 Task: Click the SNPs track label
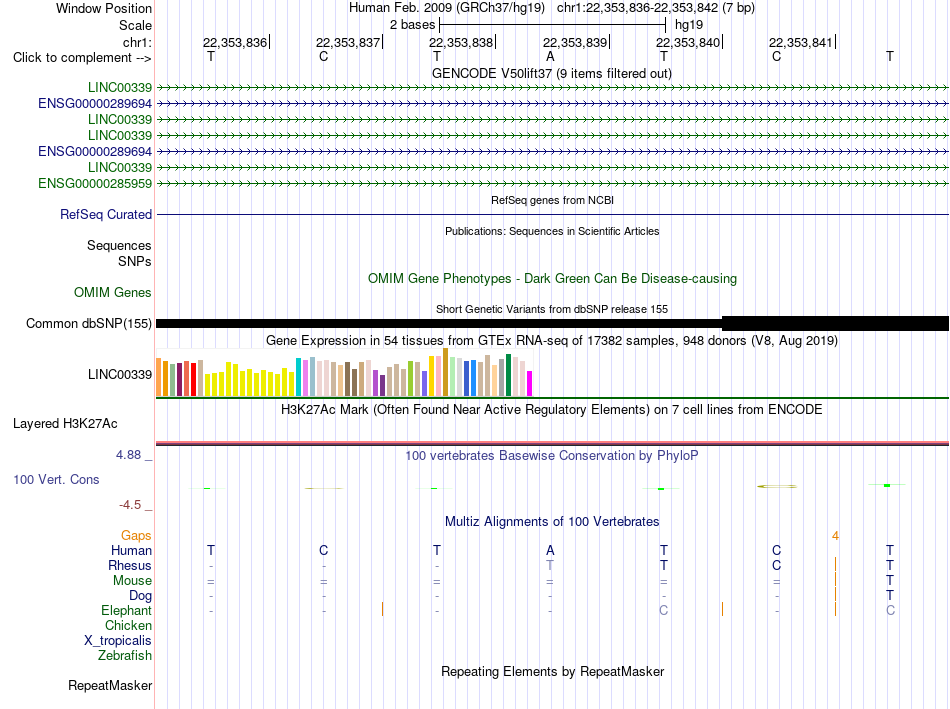tap(135, 261)
